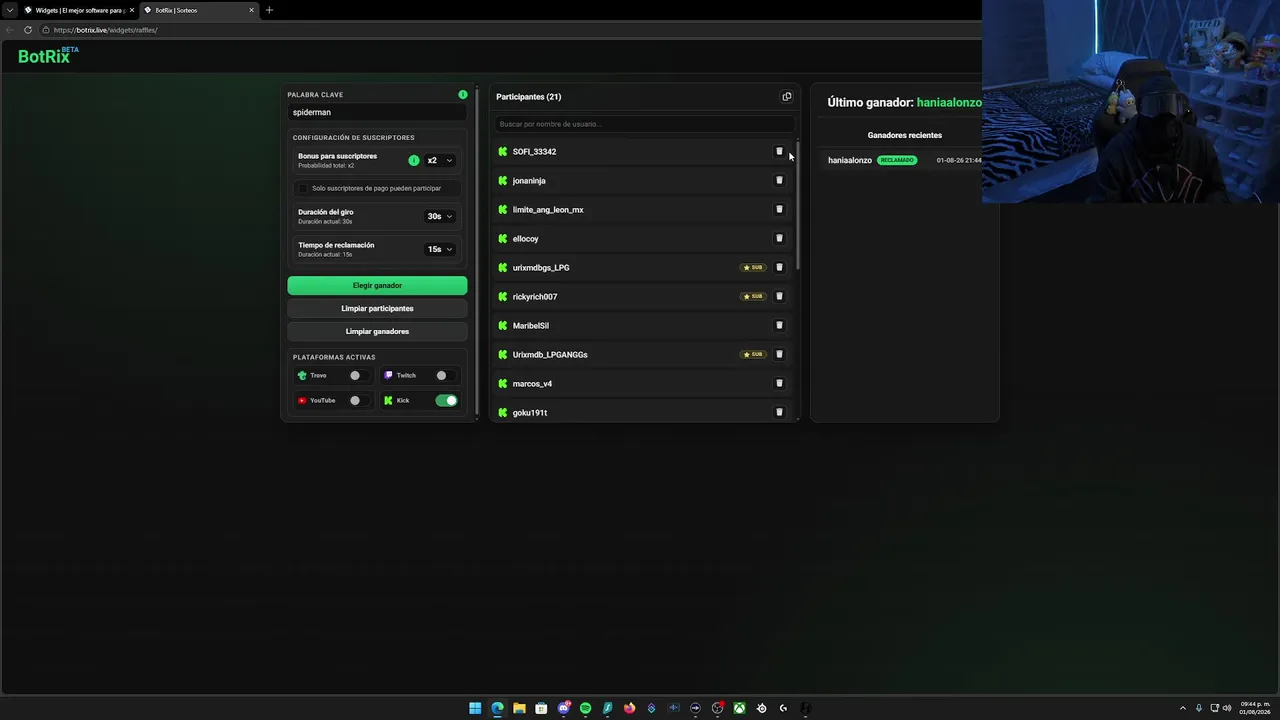The height and width of the screenshot is (720, 1280).
Task: Show hidden system tray icons
Action: coord(1183,708)
